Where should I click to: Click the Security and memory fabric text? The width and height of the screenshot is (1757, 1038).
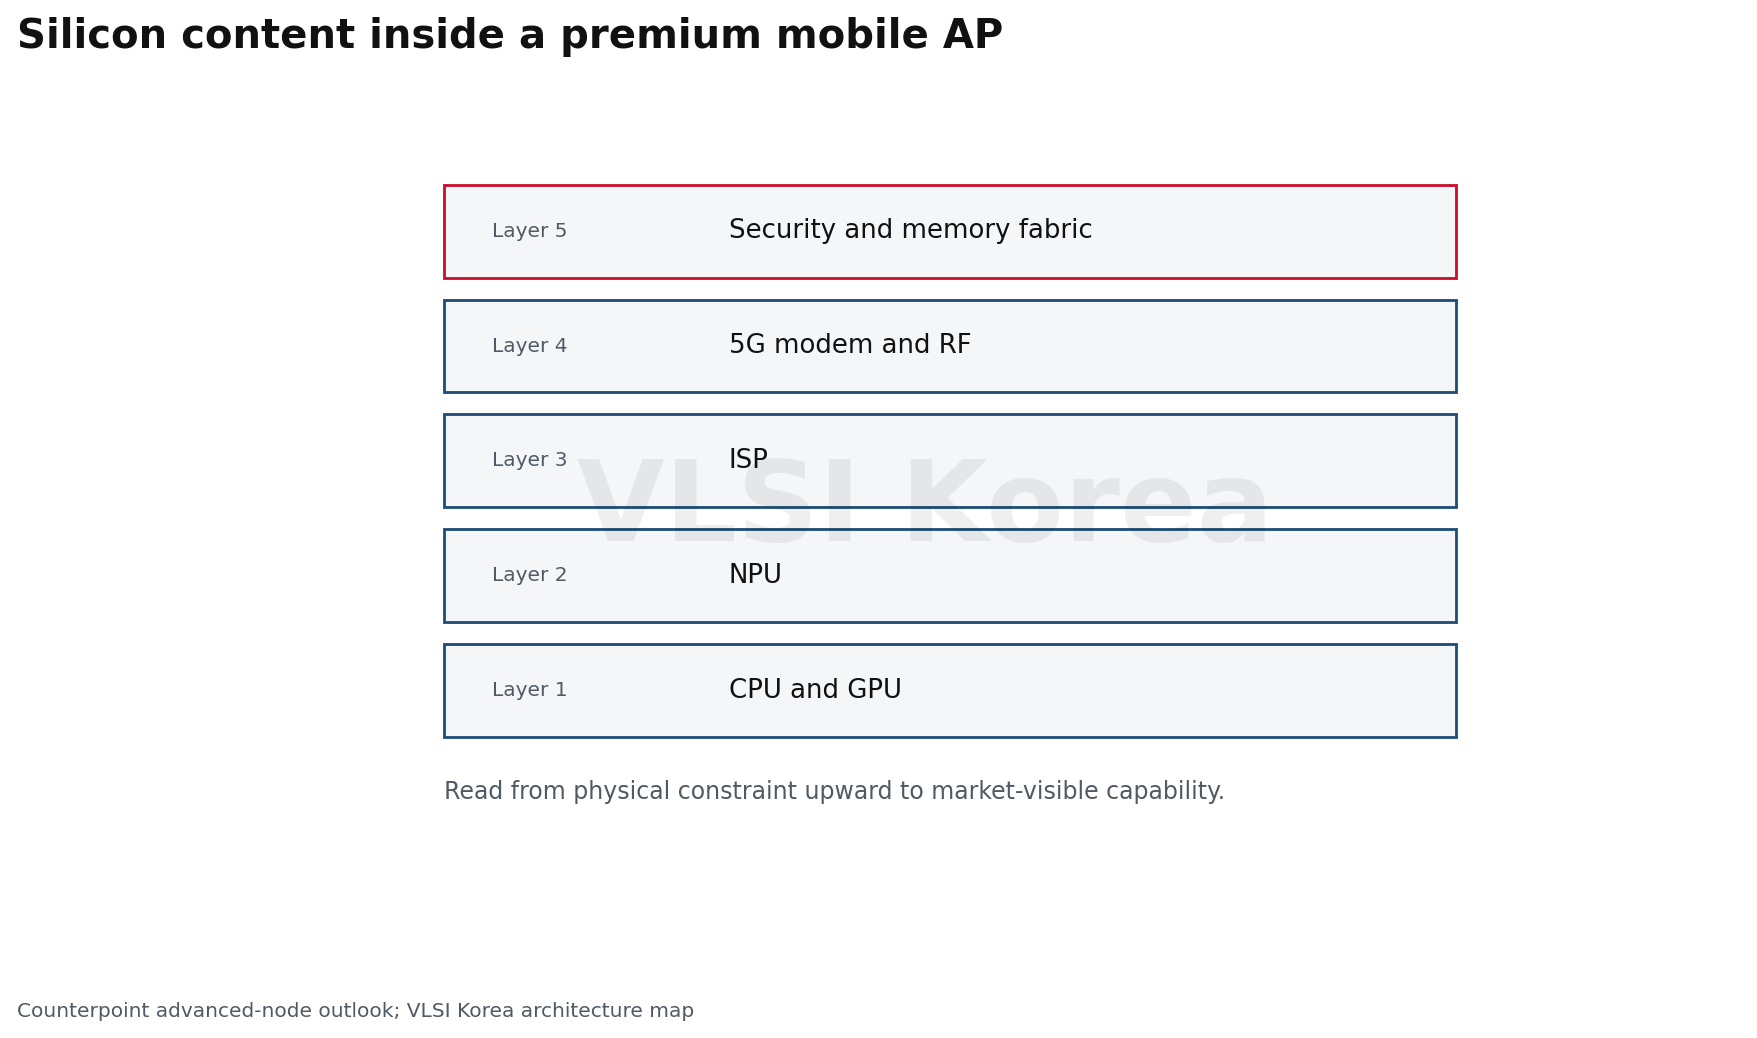[910, 231]
